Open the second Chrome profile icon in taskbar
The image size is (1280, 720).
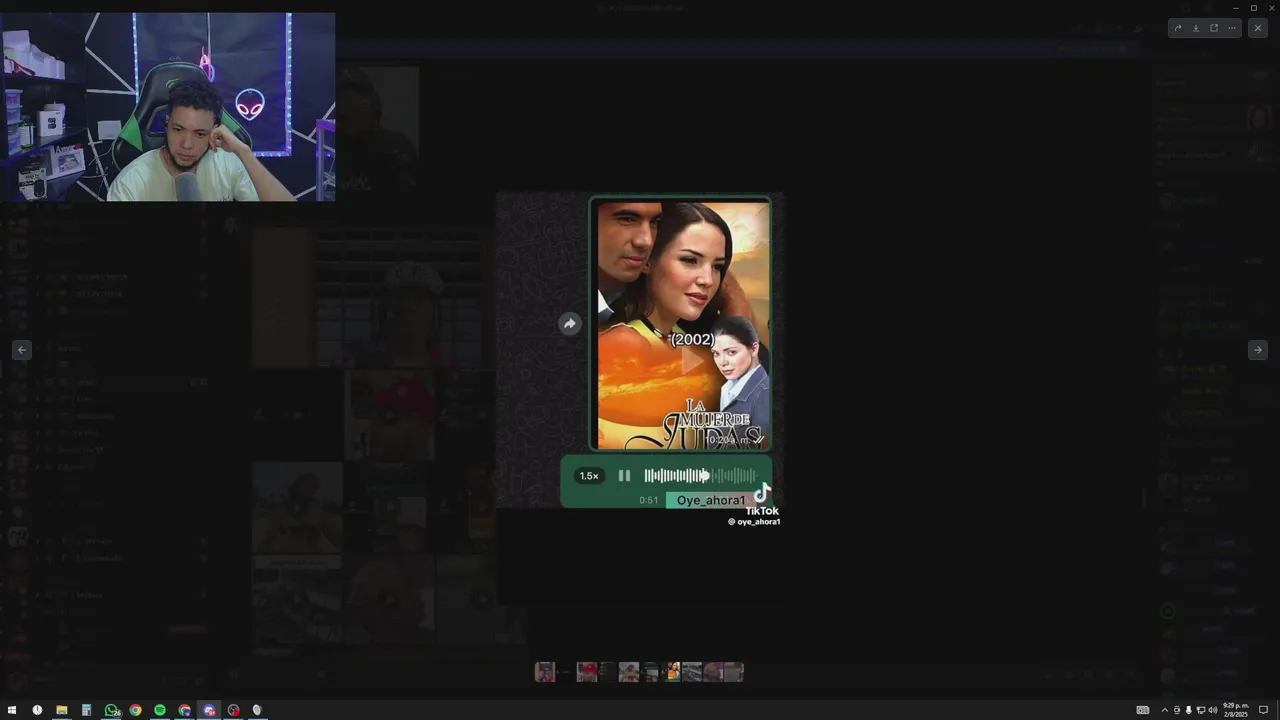[x=184, y=710]
